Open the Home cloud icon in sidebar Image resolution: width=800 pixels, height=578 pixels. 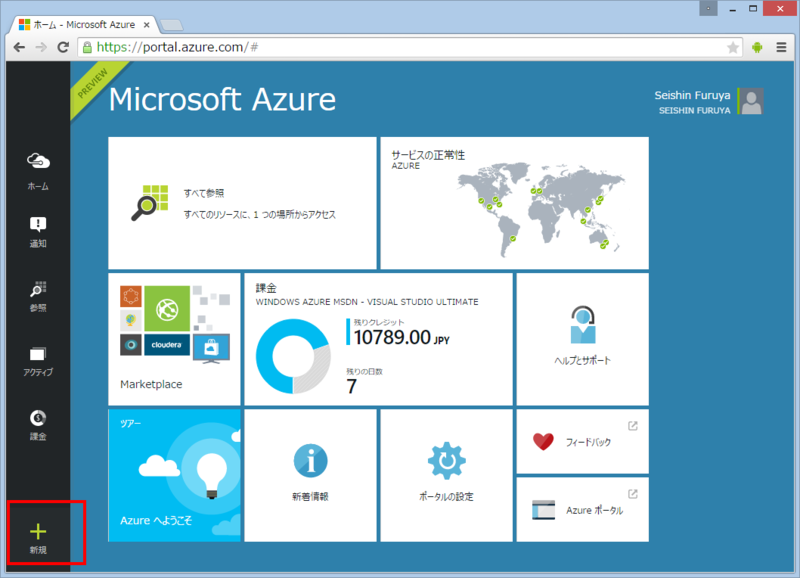click(38, 161)
